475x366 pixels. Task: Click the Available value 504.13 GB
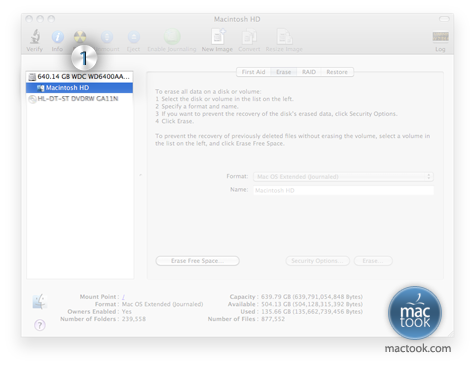pos(312,304)
